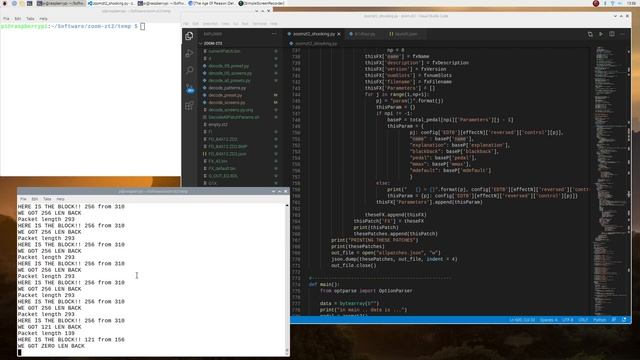
Task: Click the Open Changes icon in editor toolbar
Action: [x=590, y=34]
